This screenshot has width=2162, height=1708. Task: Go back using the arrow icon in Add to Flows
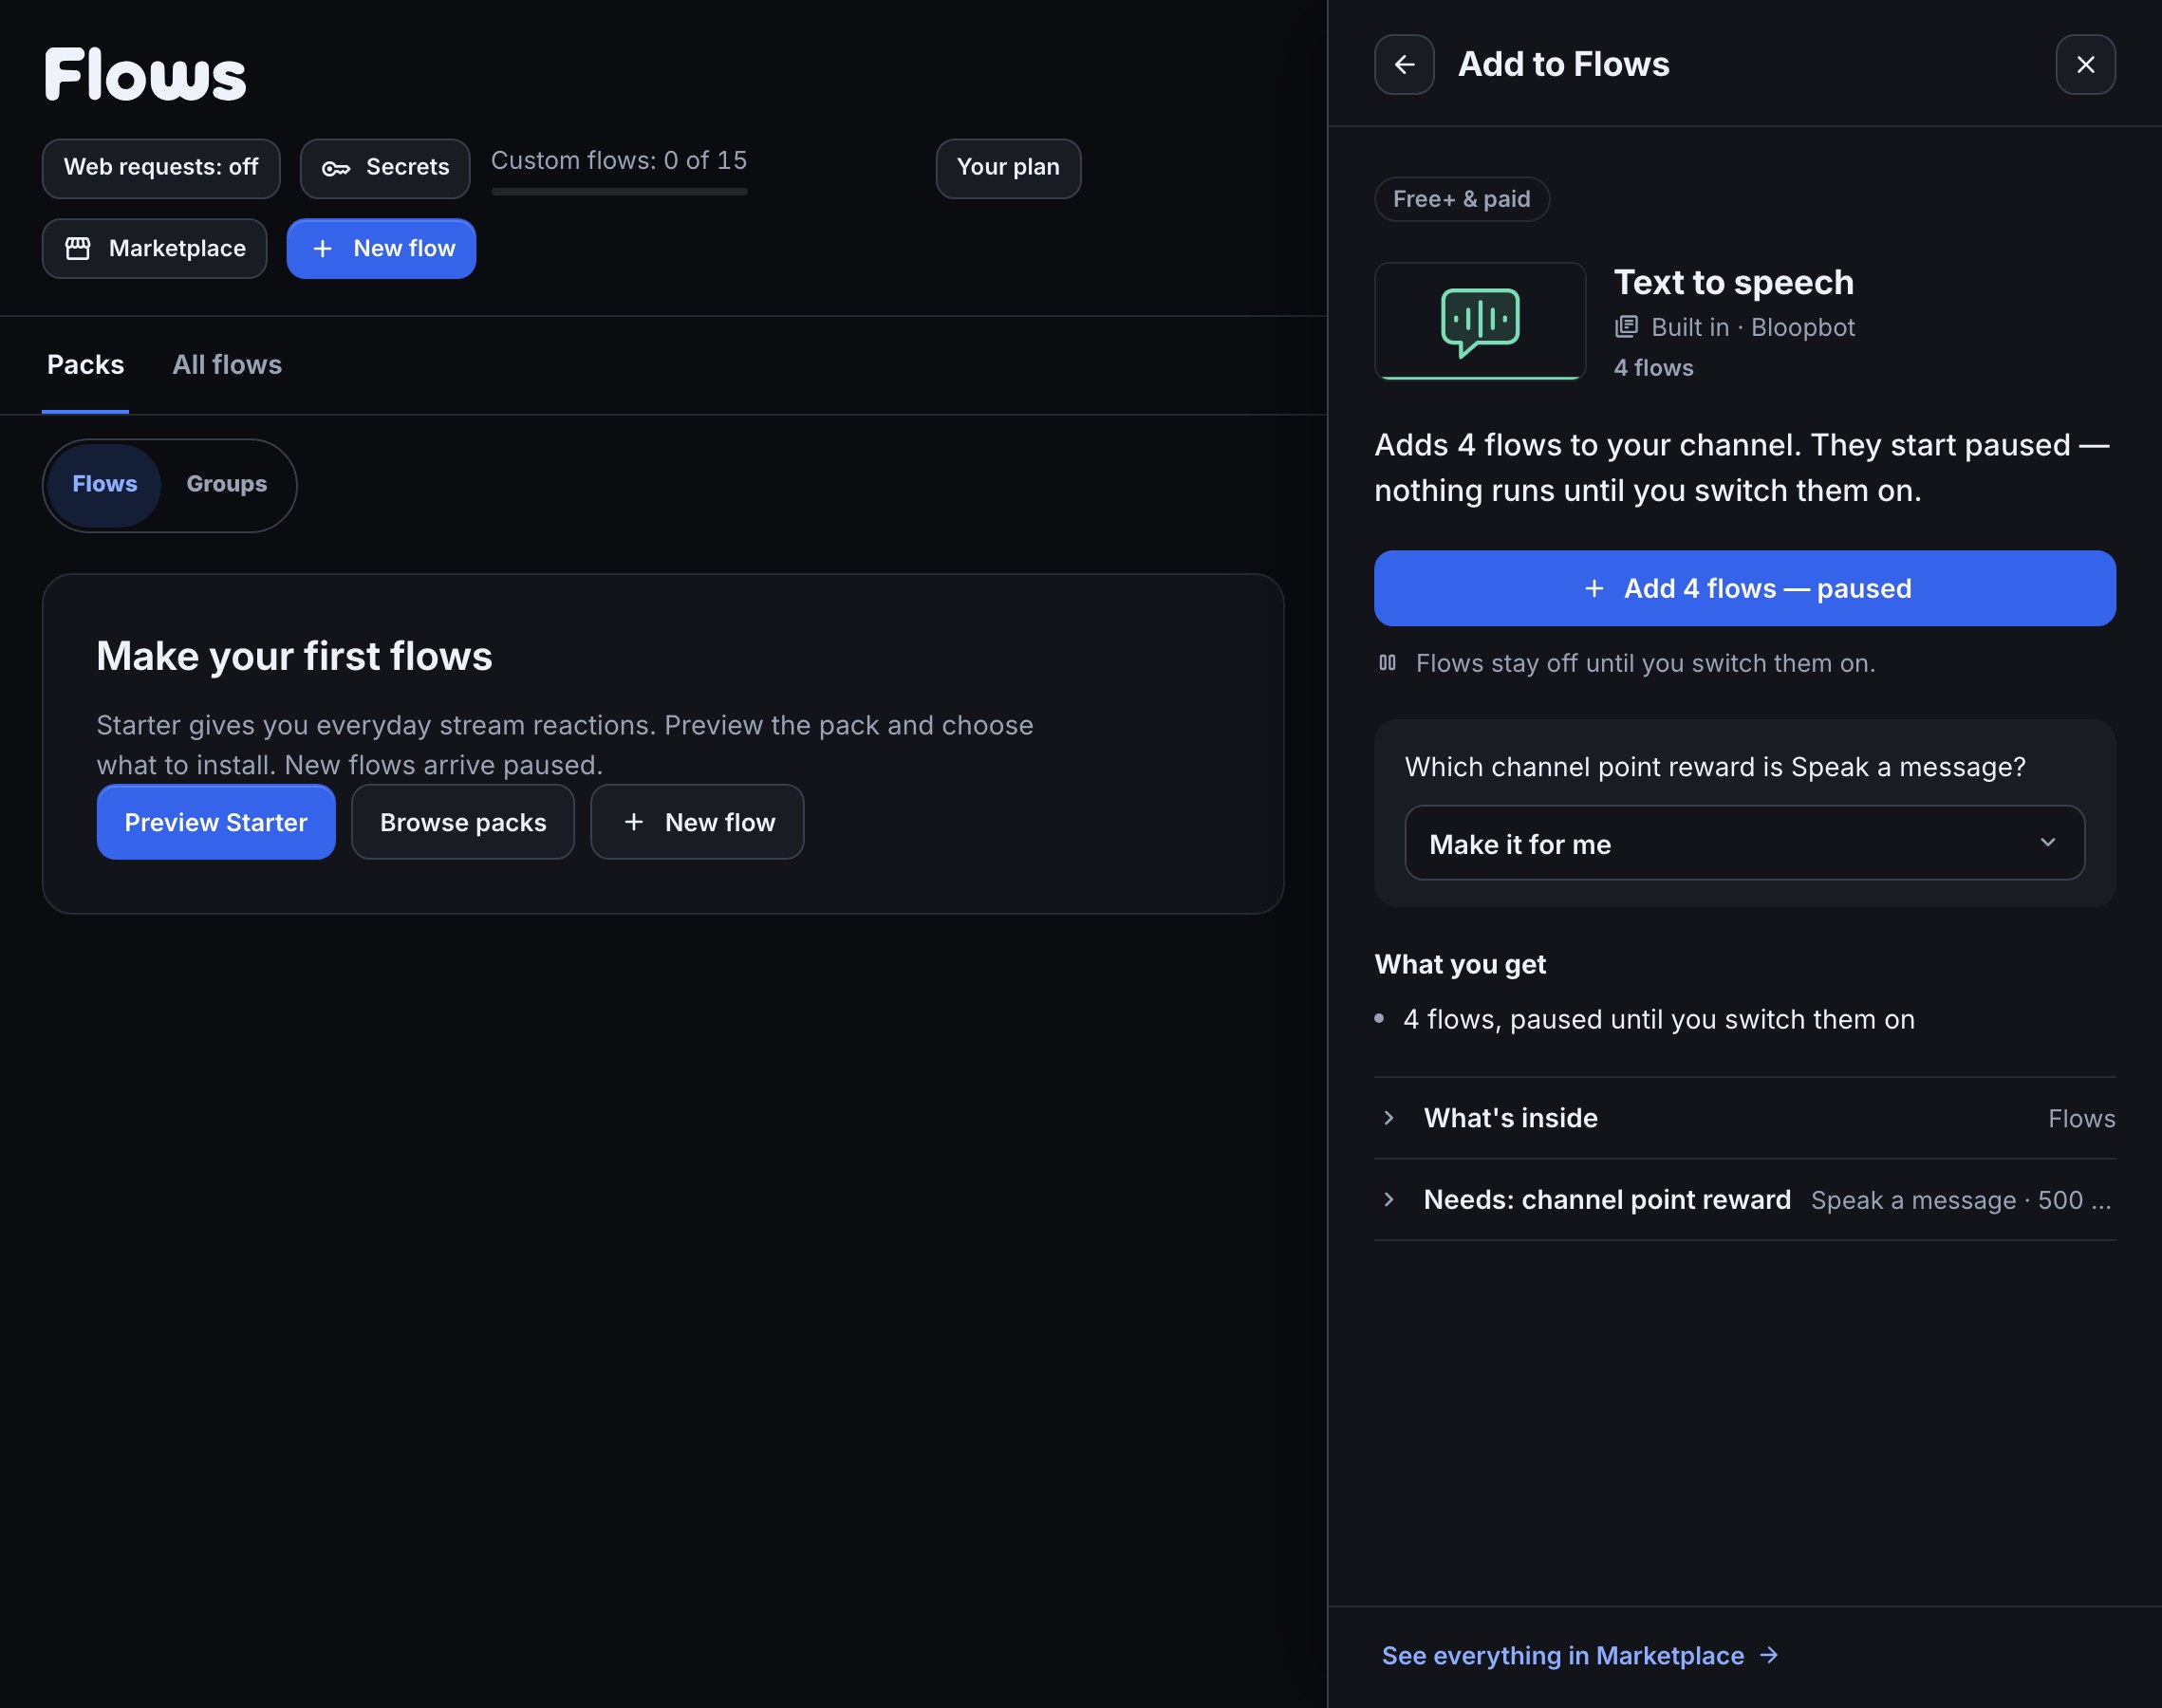point(1404,65)
